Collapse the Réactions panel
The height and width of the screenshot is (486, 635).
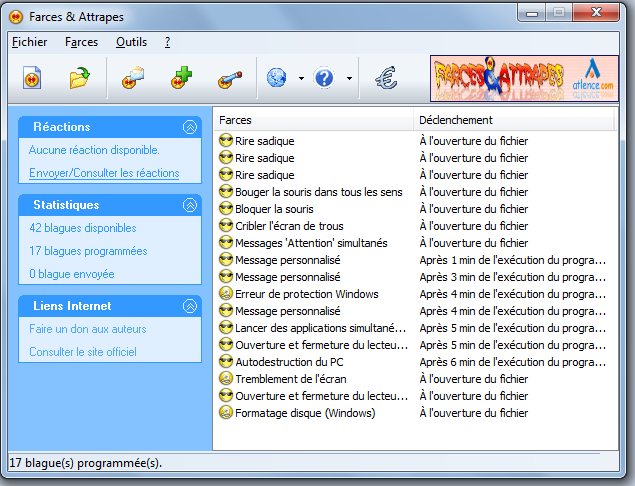[x=190, y=127]
